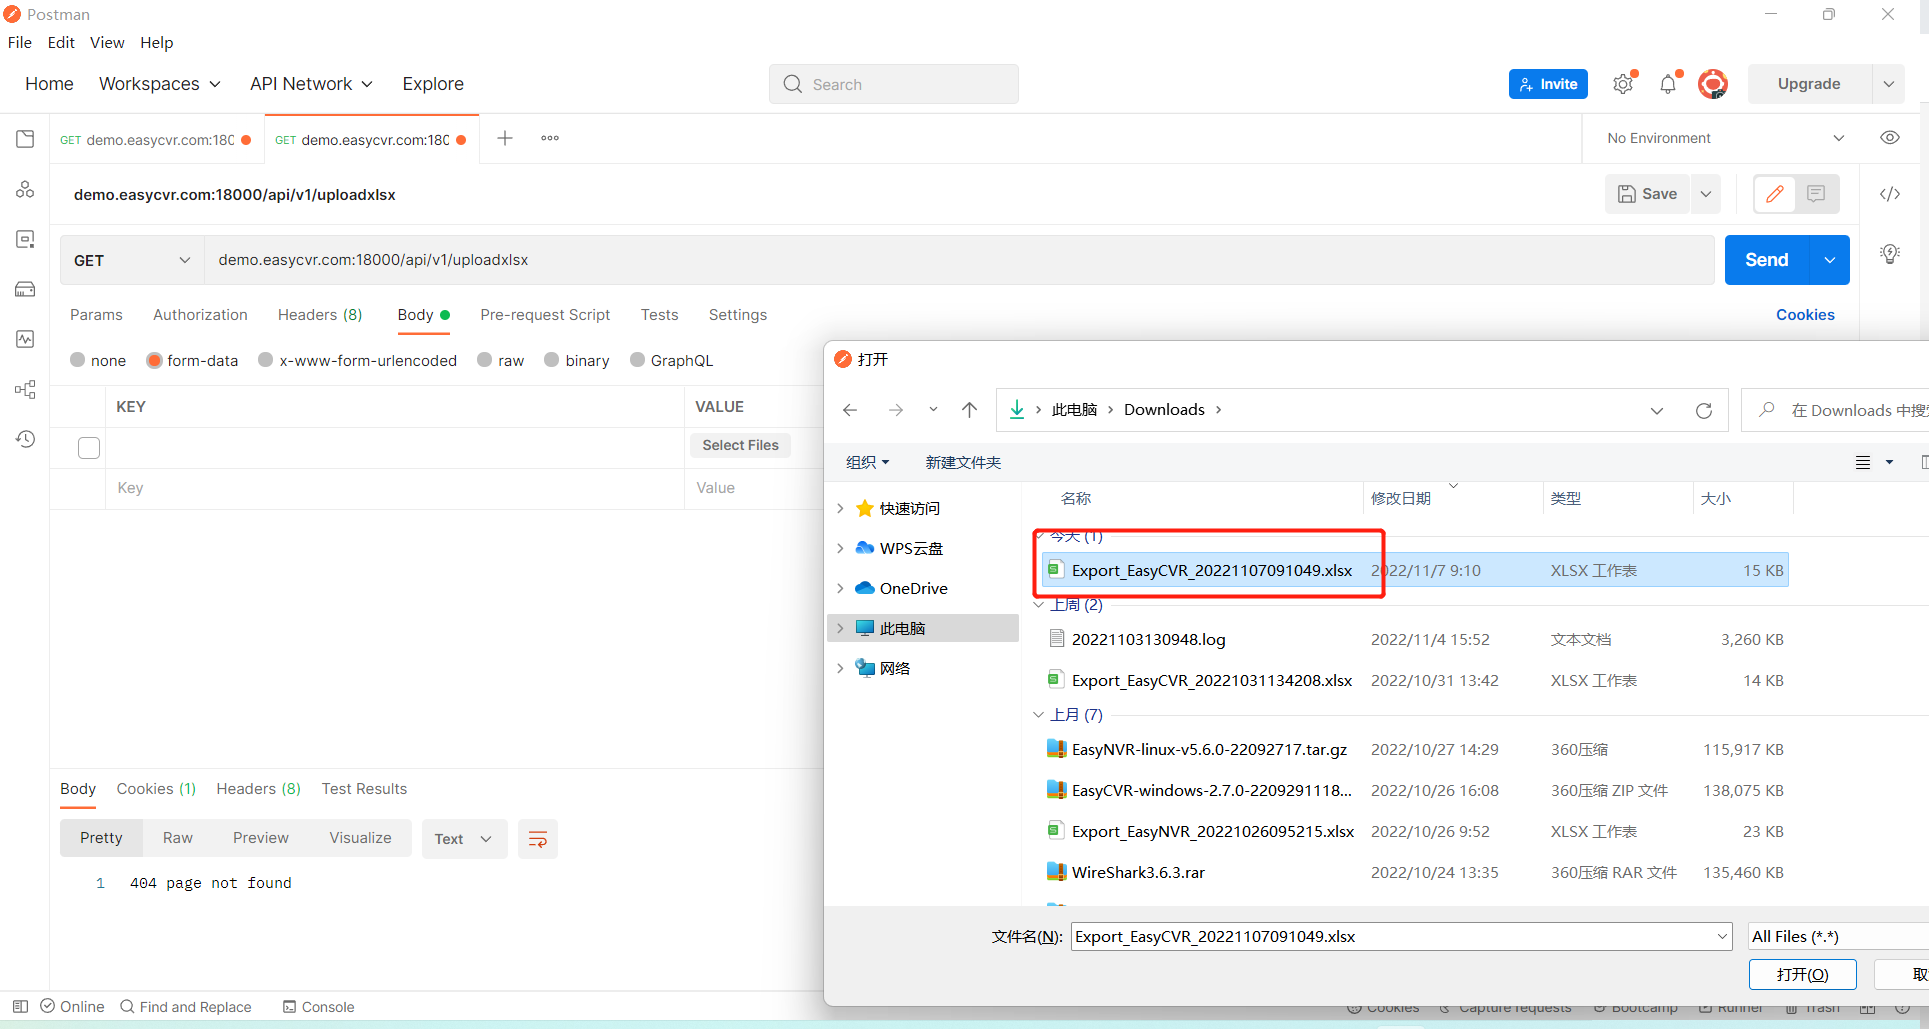This screenshot has height=1029, width=1929.
Task: Open the View menu
Action: 107,42
